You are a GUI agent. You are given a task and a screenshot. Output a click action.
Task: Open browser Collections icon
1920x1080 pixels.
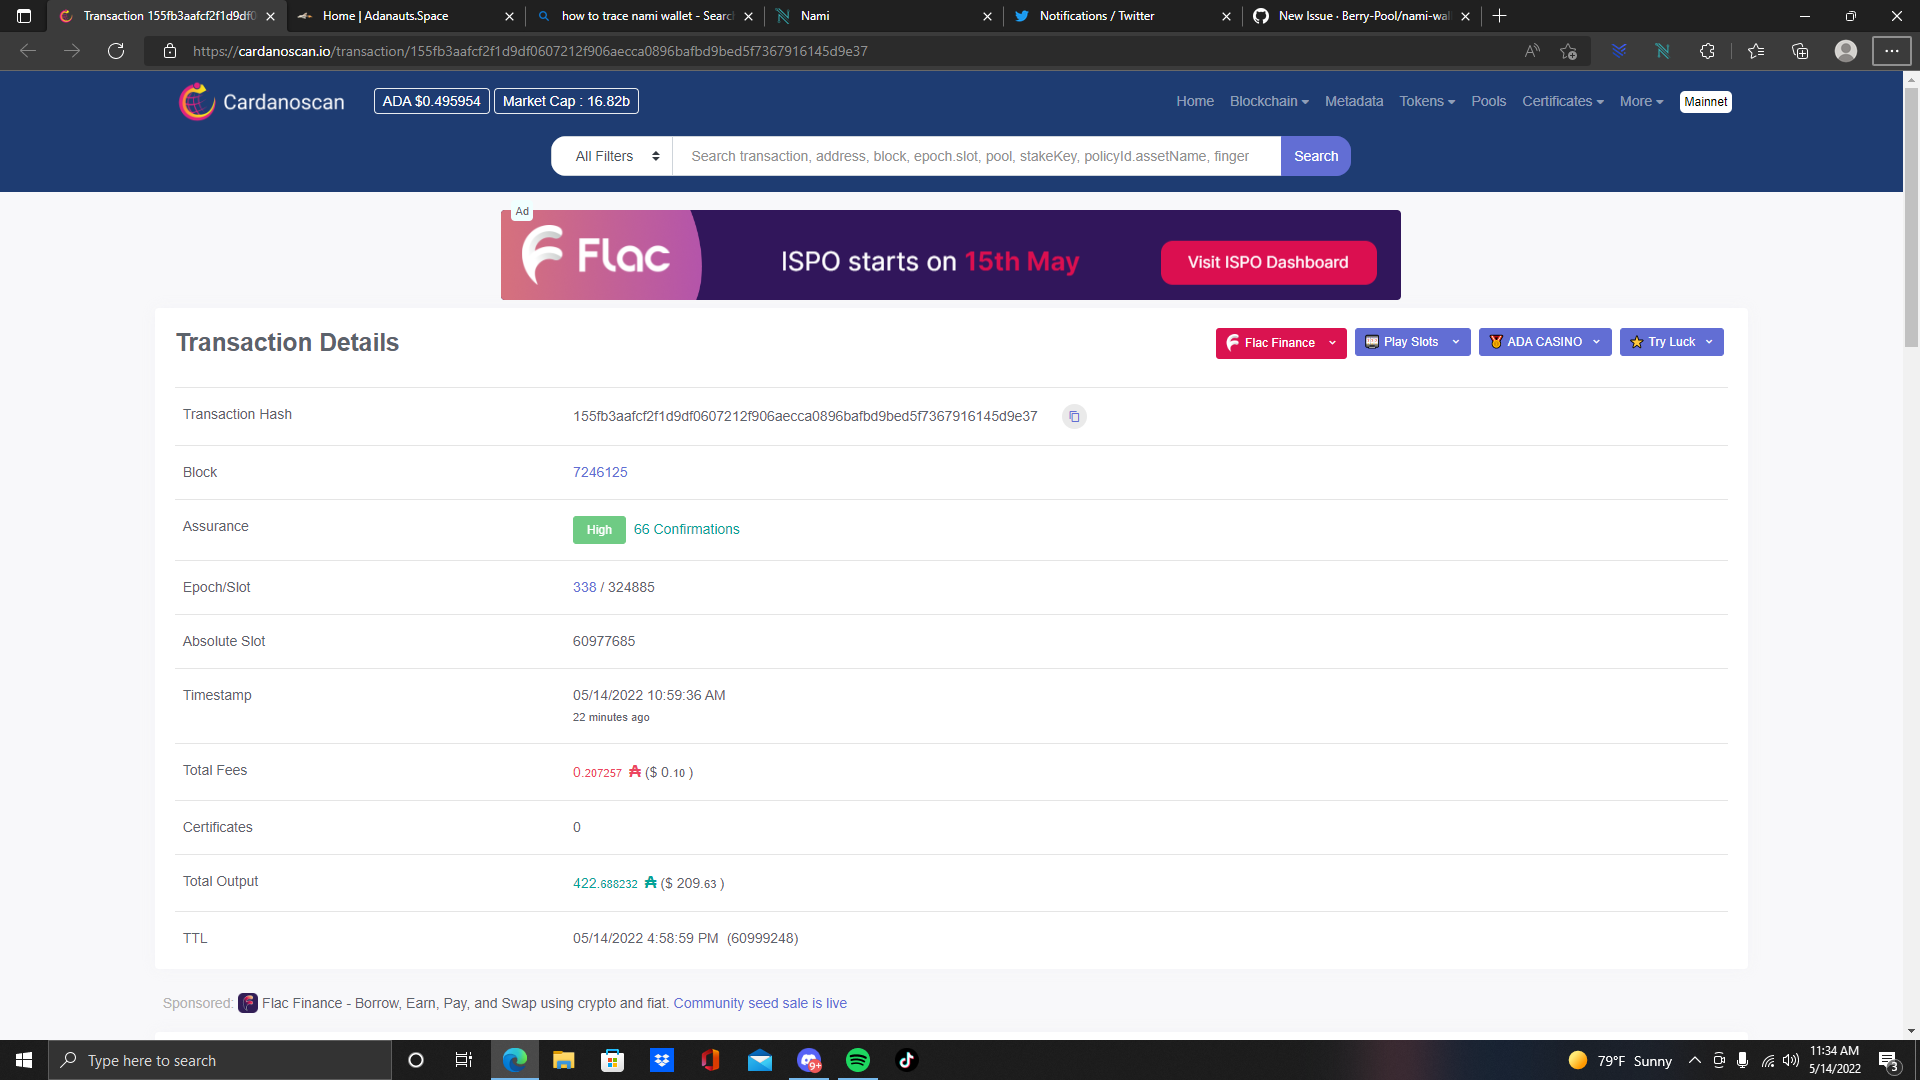1800,51
